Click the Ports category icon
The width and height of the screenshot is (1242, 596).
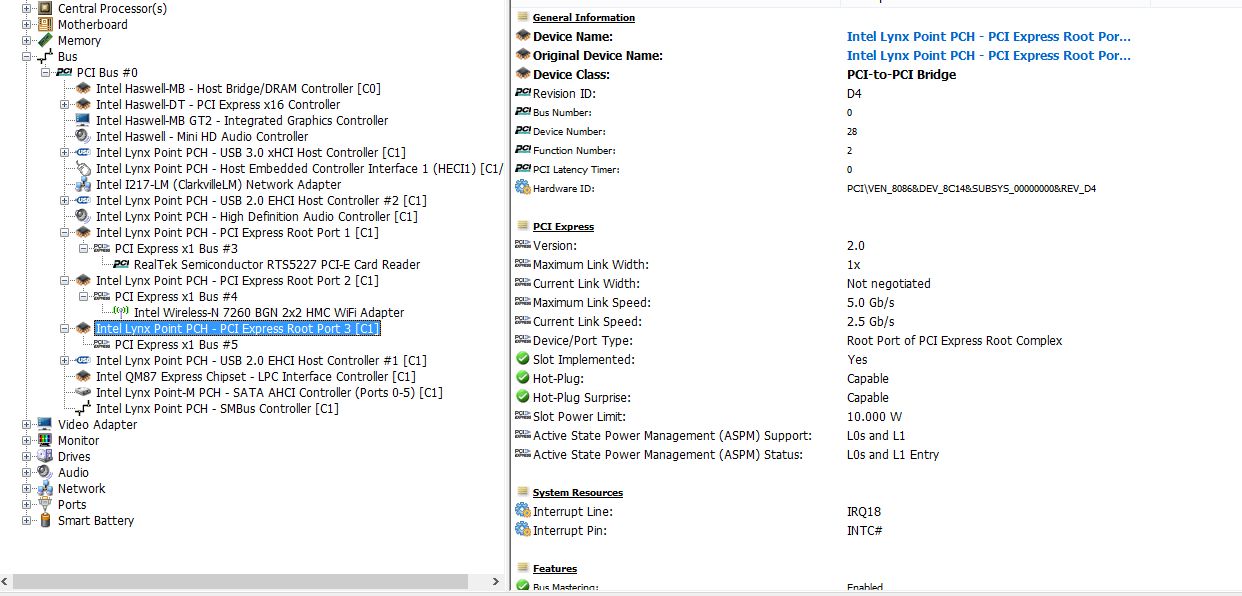tap(45, 504)
